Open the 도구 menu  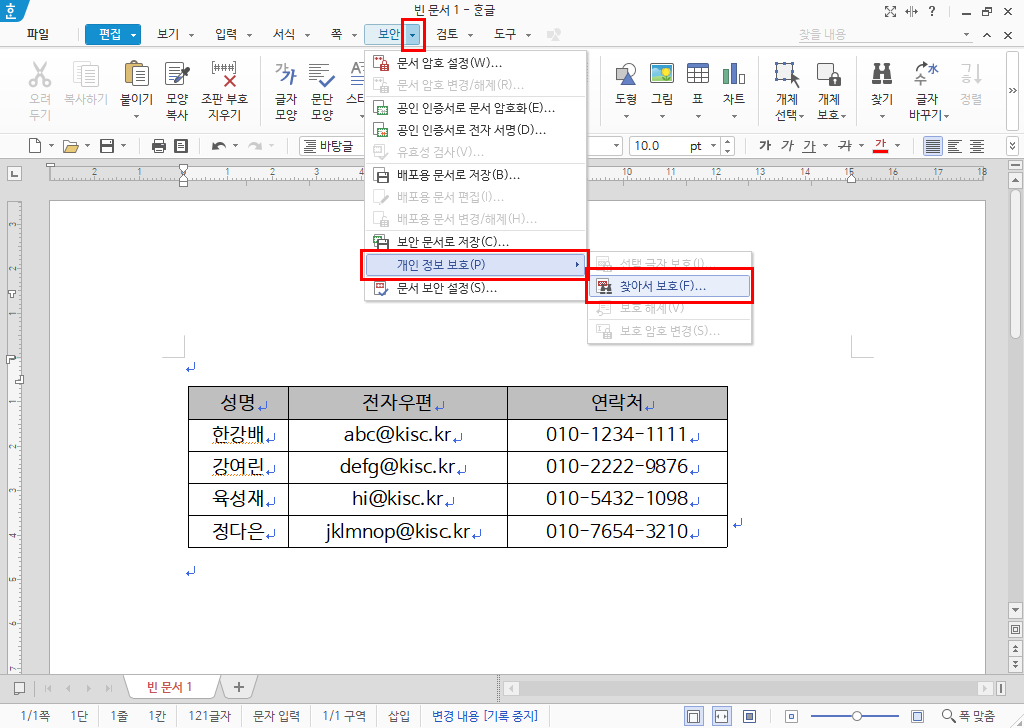coord(504,35)
